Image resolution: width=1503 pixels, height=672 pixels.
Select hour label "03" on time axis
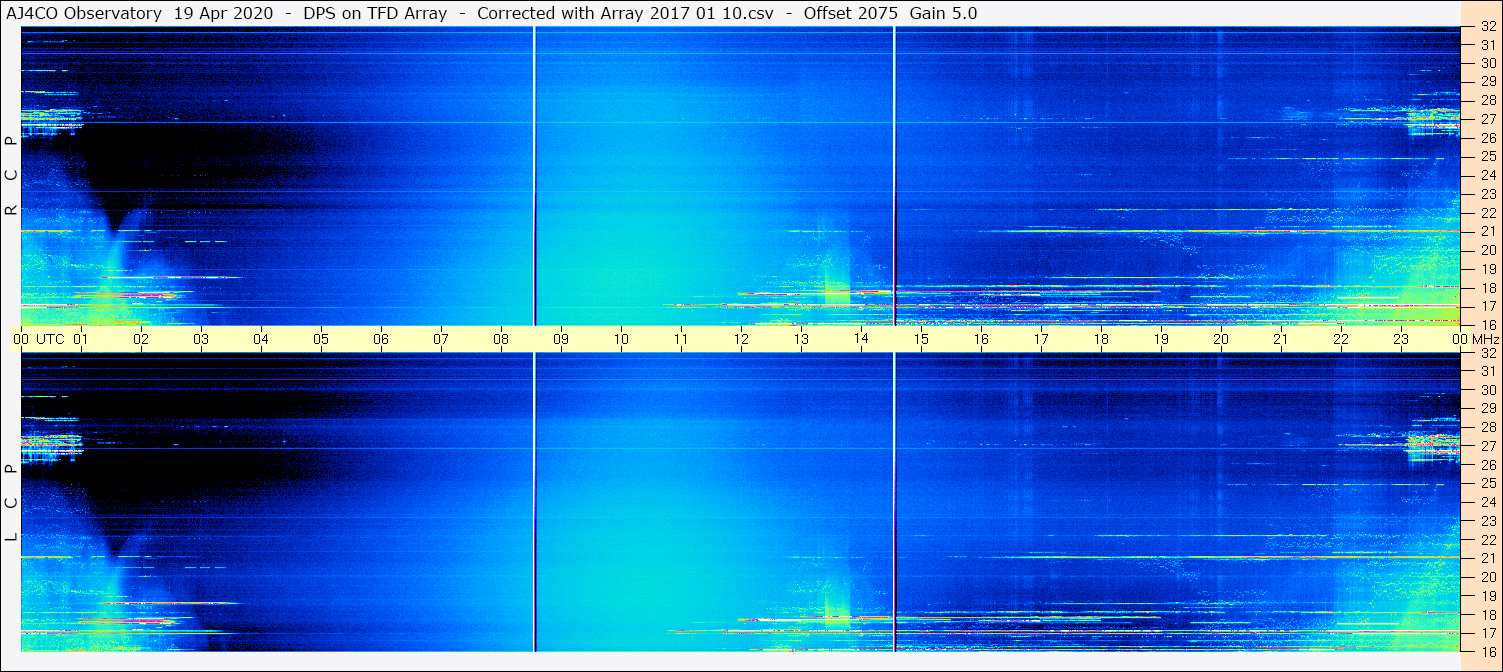point(201,339)
